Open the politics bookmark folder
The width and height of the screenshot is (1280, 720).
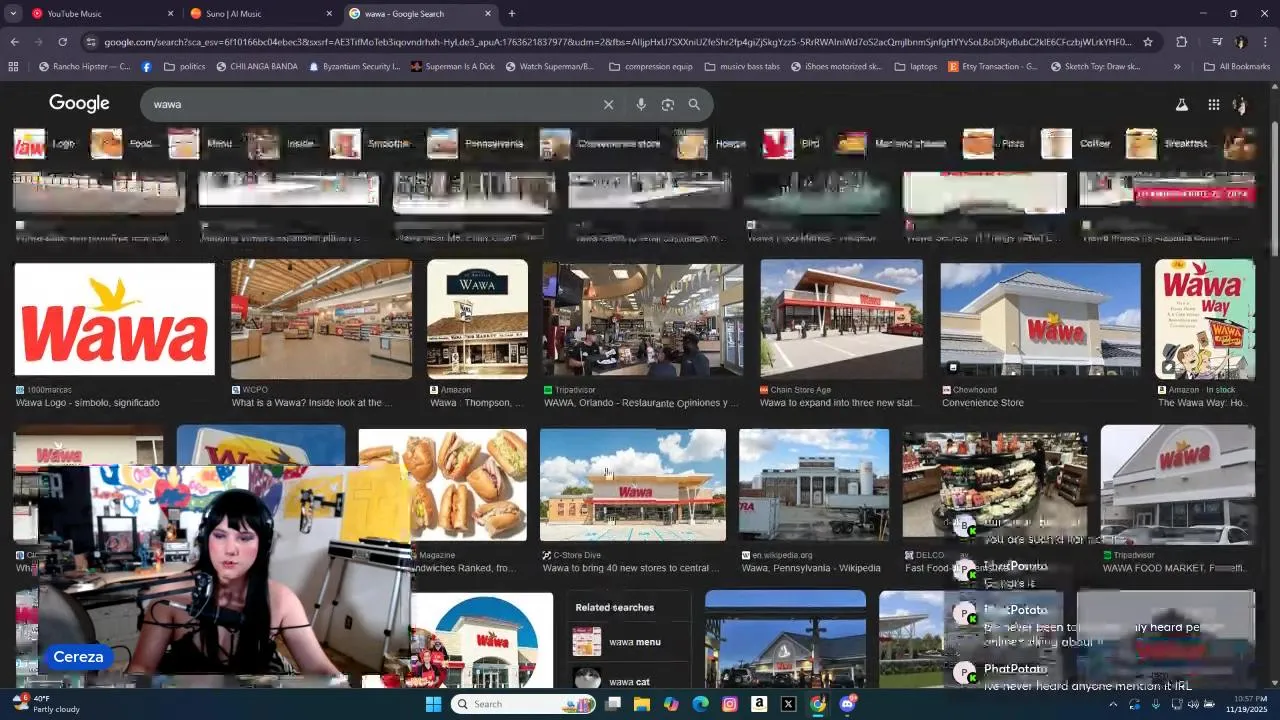184,67
